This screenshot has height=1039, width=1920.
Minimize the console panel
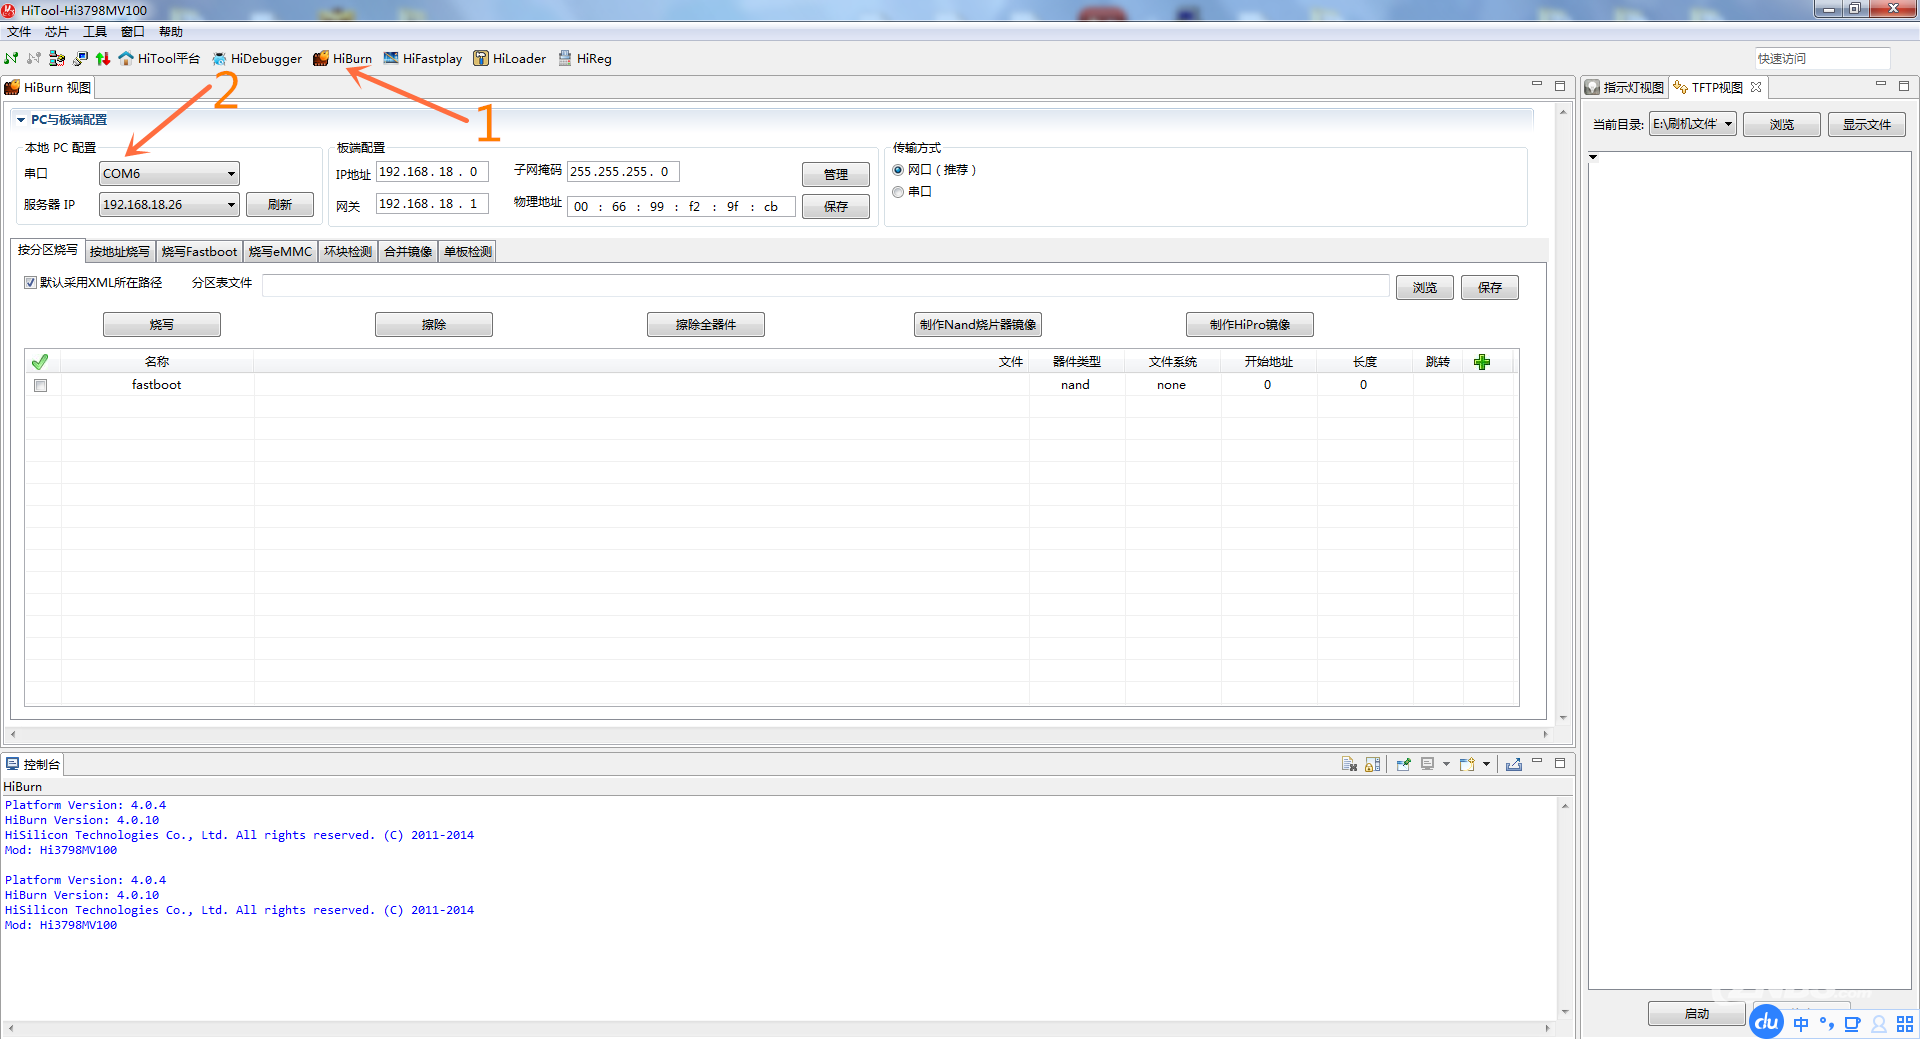[1537, 762]
